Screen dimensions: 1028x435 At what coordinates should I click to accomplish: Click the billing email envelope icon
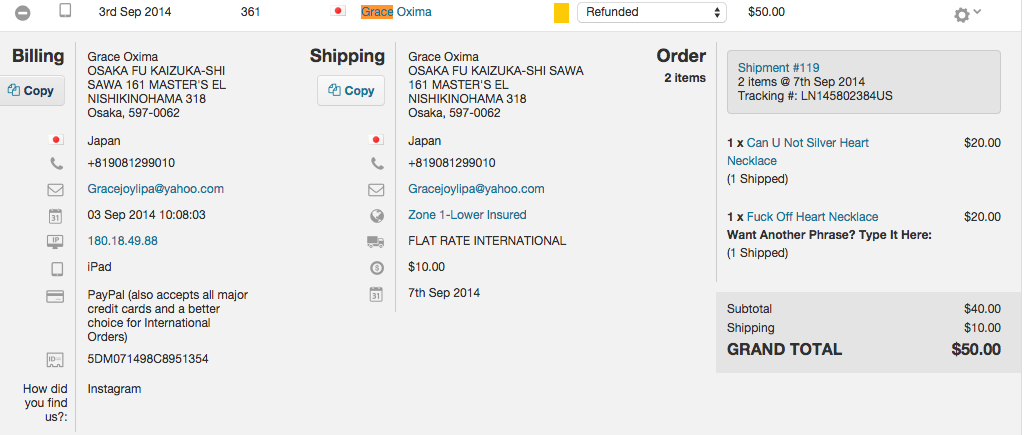click(x=56, y=189)
